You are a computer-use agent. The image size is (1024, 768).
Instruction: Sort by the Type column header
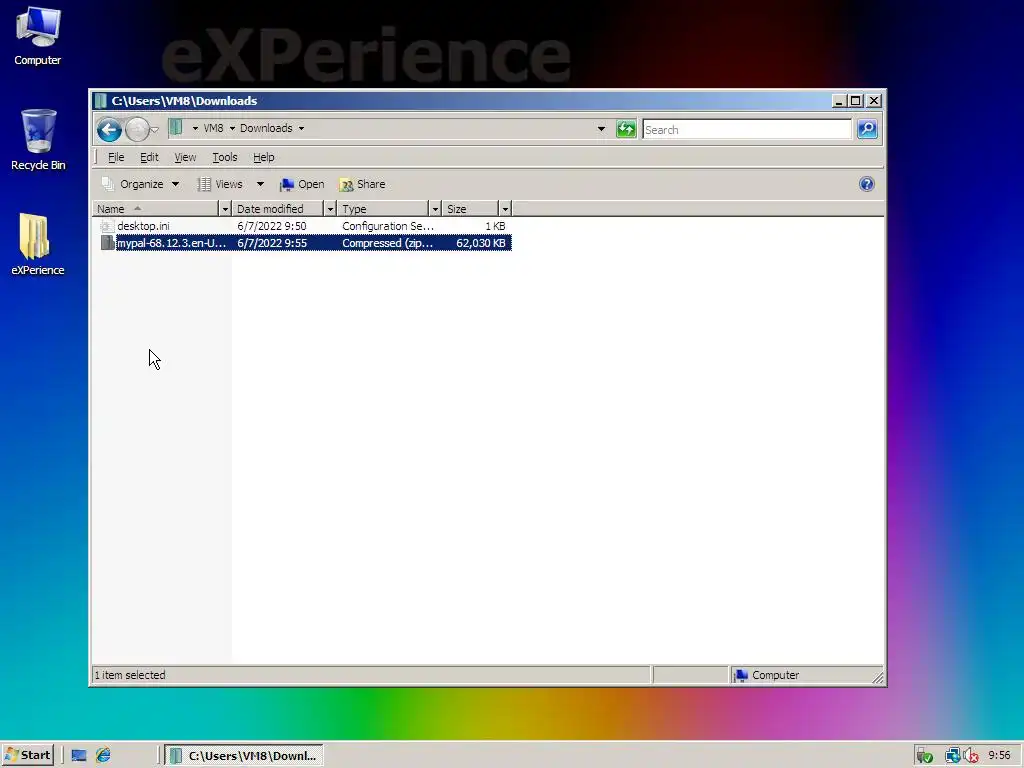[383, 209]
